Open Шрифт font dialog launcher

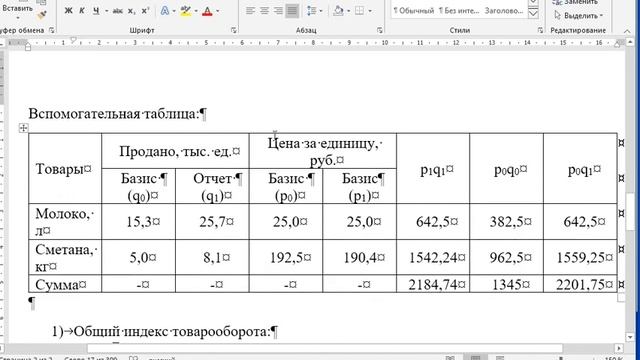tap(233, 30)
